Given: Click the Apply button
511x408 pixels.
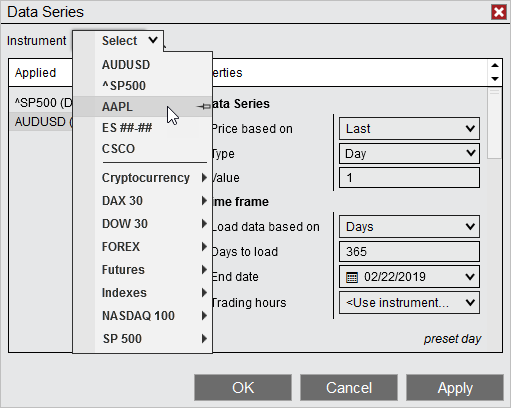Looking at the screenshot, I should [x=455, y=388].
